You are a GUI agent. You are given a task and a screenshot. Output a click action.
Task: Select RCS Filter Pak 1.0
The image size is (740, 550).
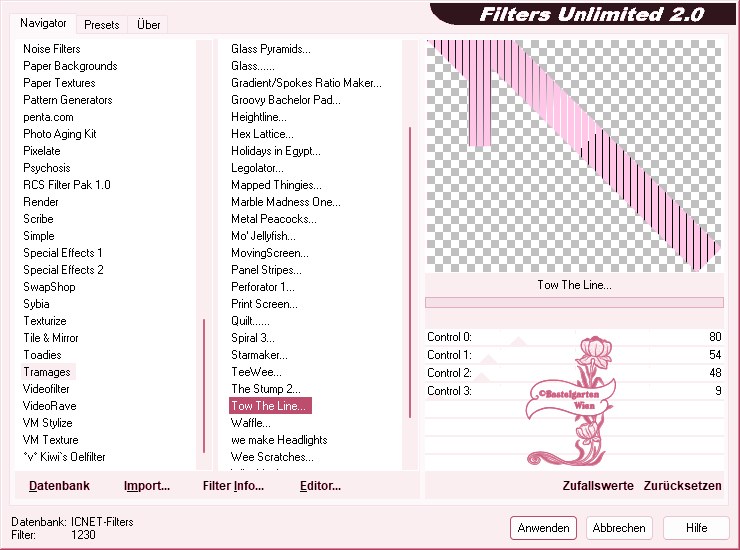pyautogui.click(x=67, y=185)
